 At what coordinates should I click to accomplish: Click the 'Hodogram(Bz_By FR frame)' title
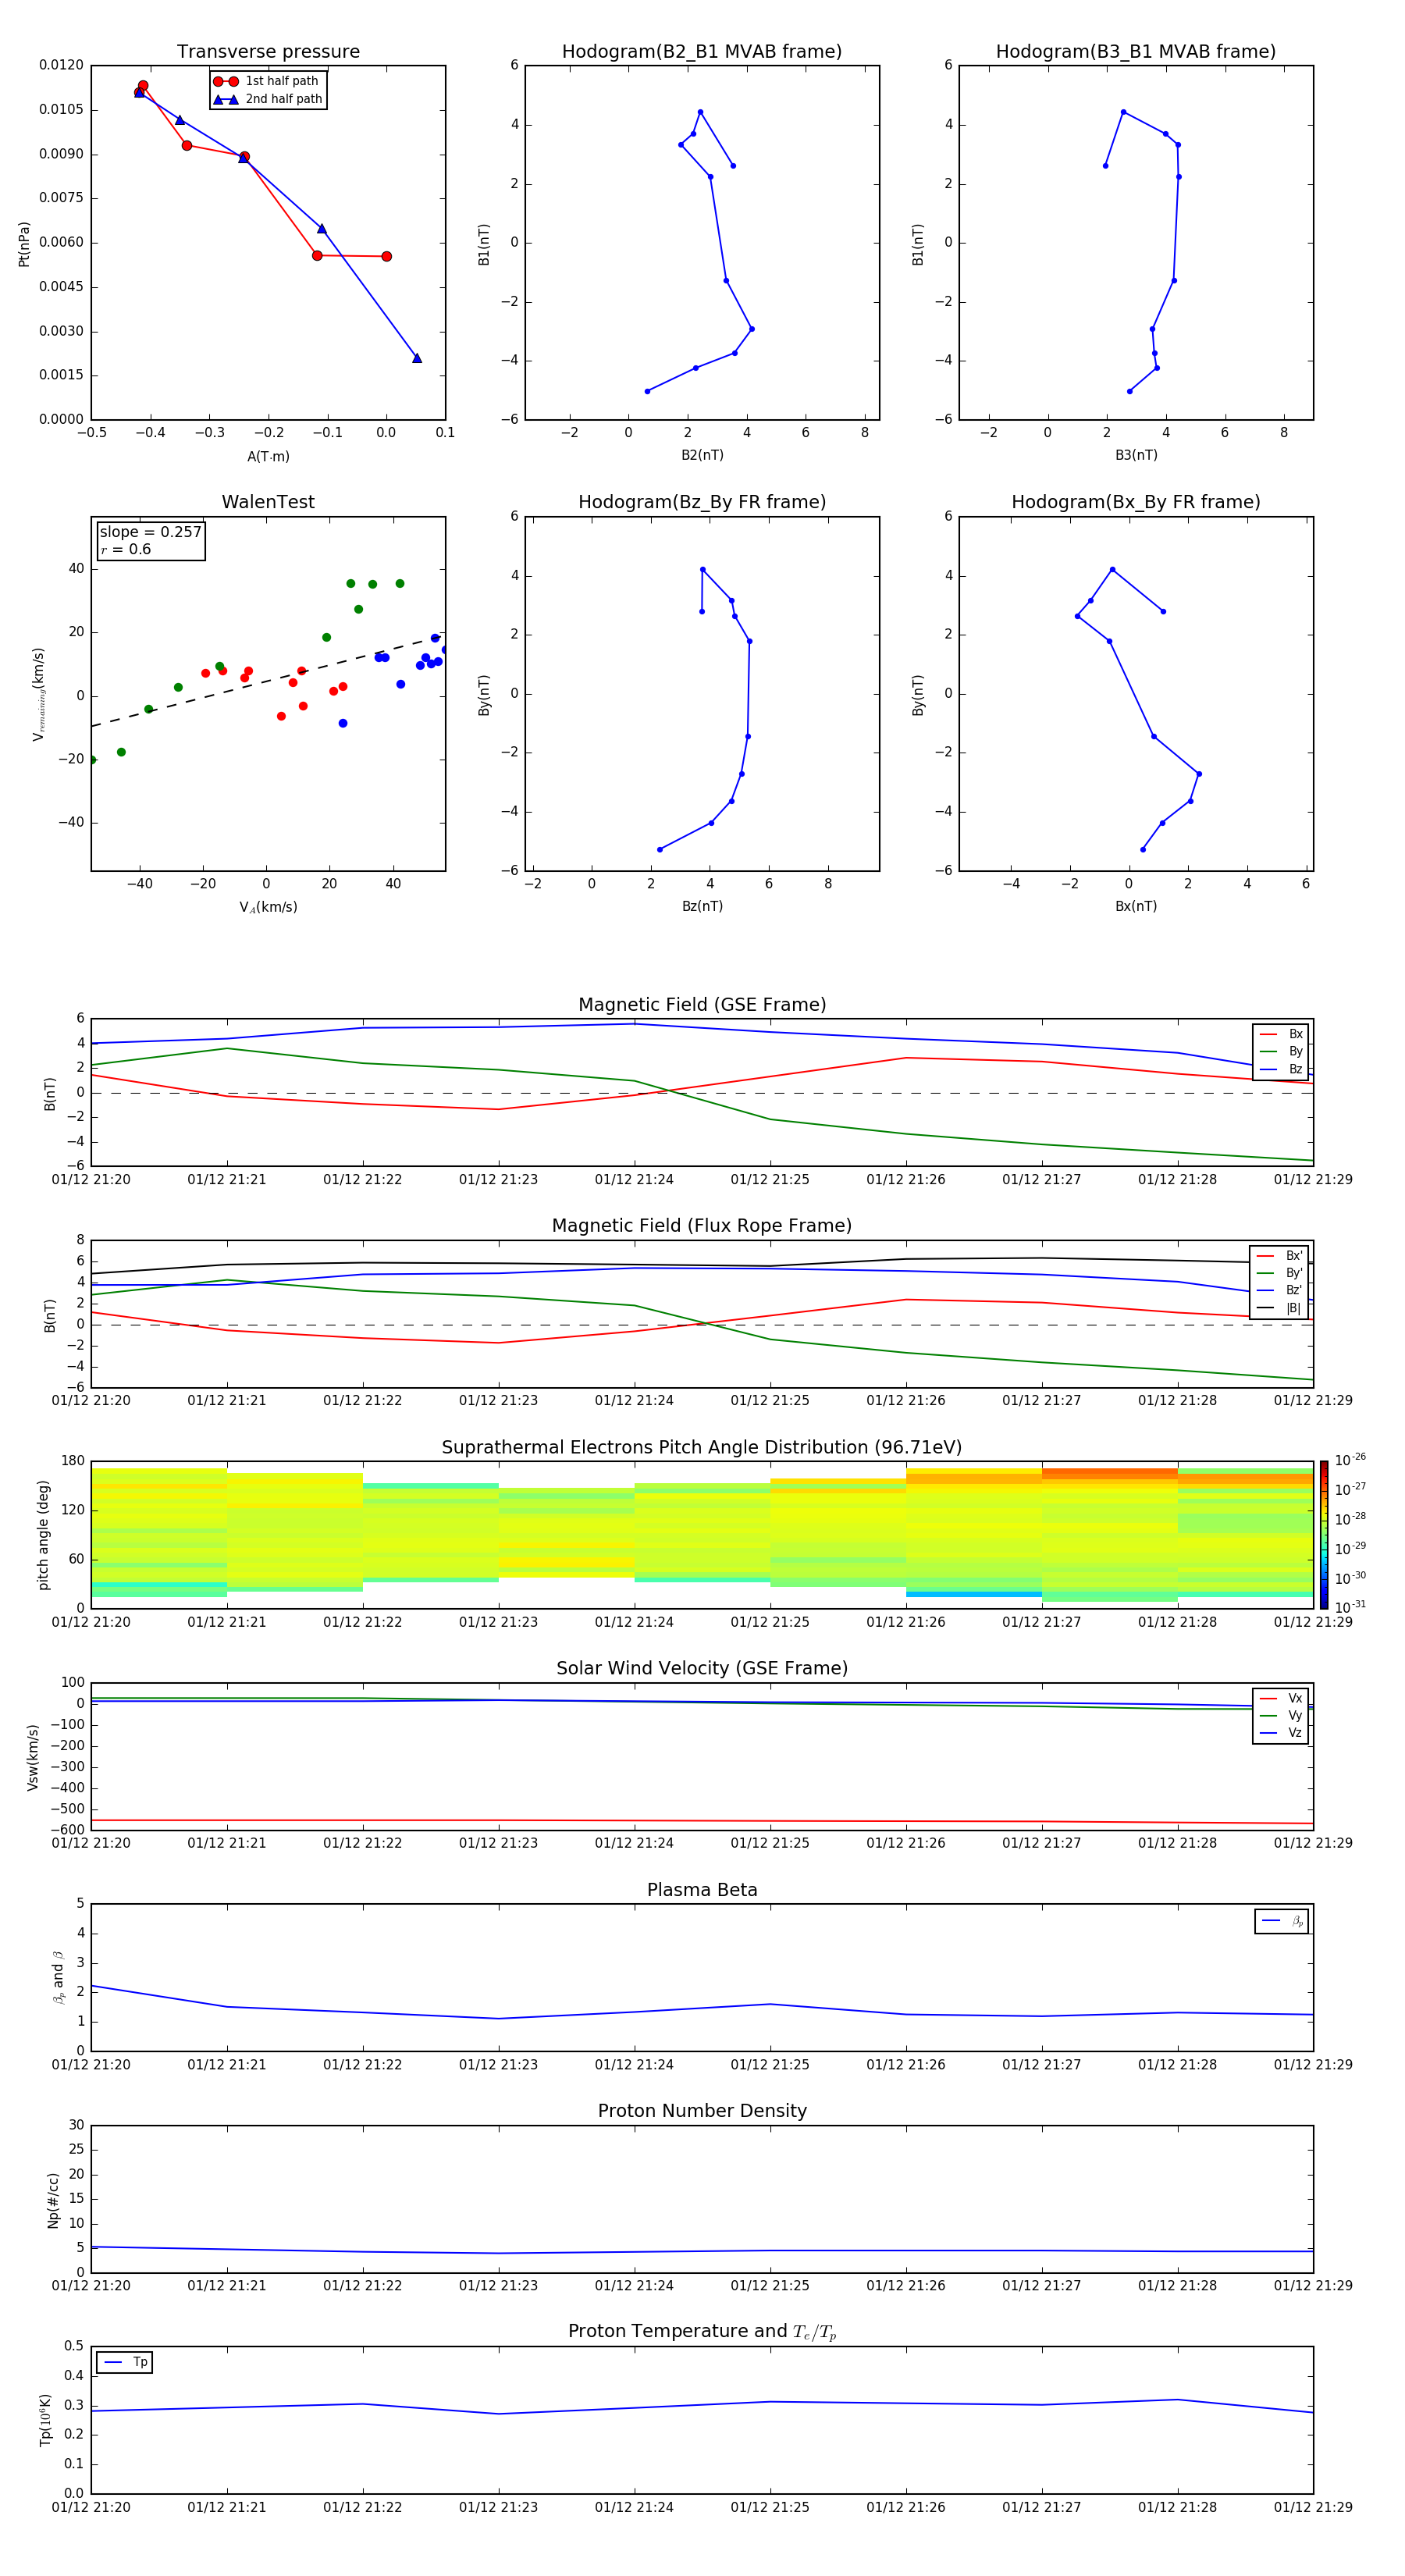pos(702,502)
